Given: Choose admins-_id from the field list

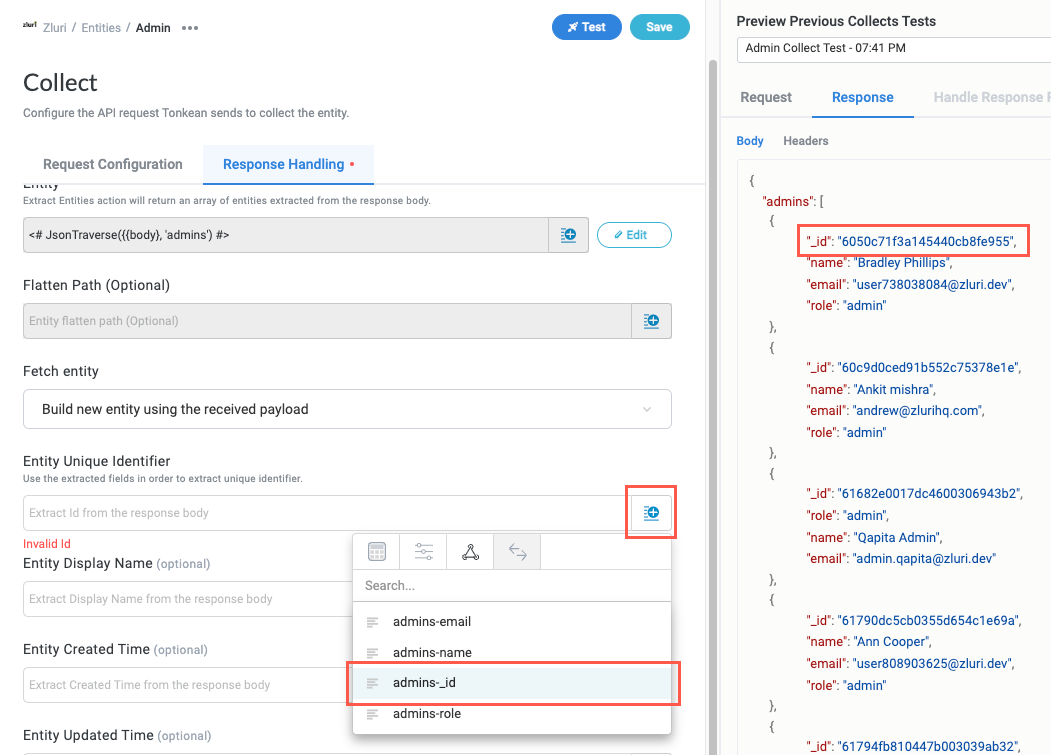Looking at the screenshot, I should 424,683.
